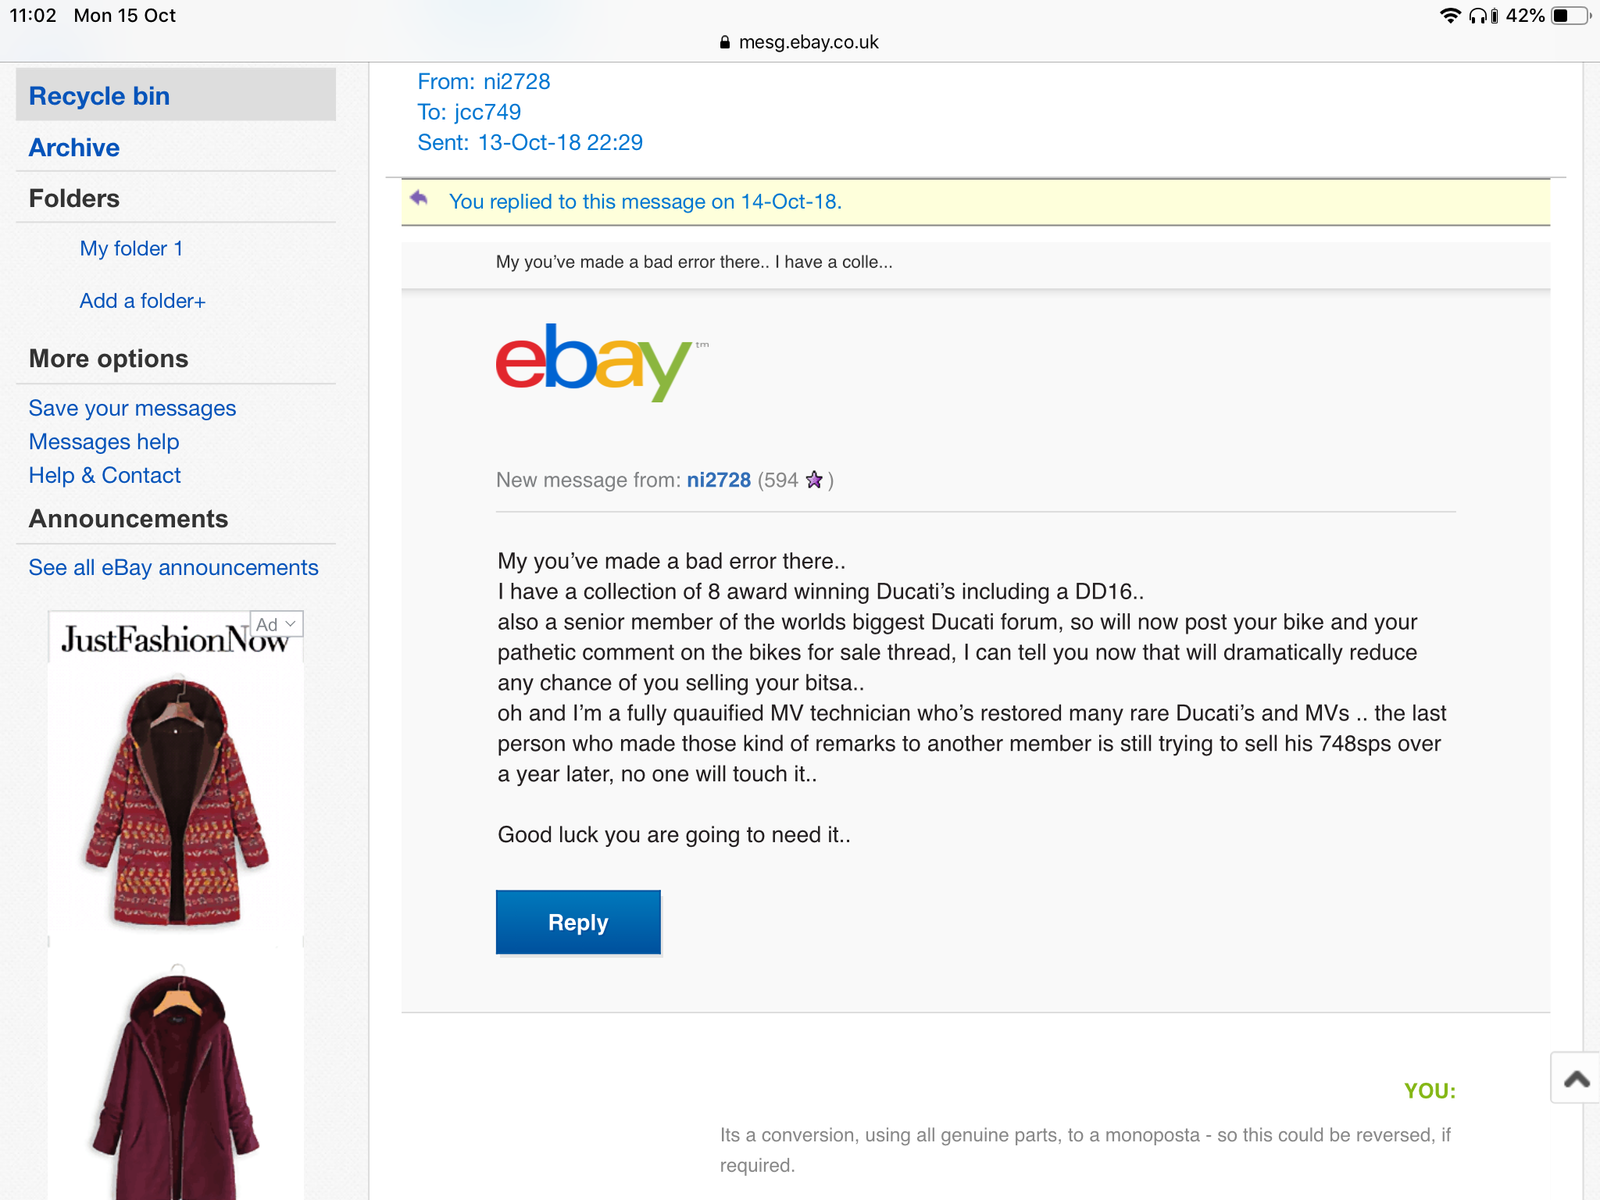1600x1200 pixels.
Task: Click the purple feedback star icon
Action: pyautogui.click(x=814, y=480)
